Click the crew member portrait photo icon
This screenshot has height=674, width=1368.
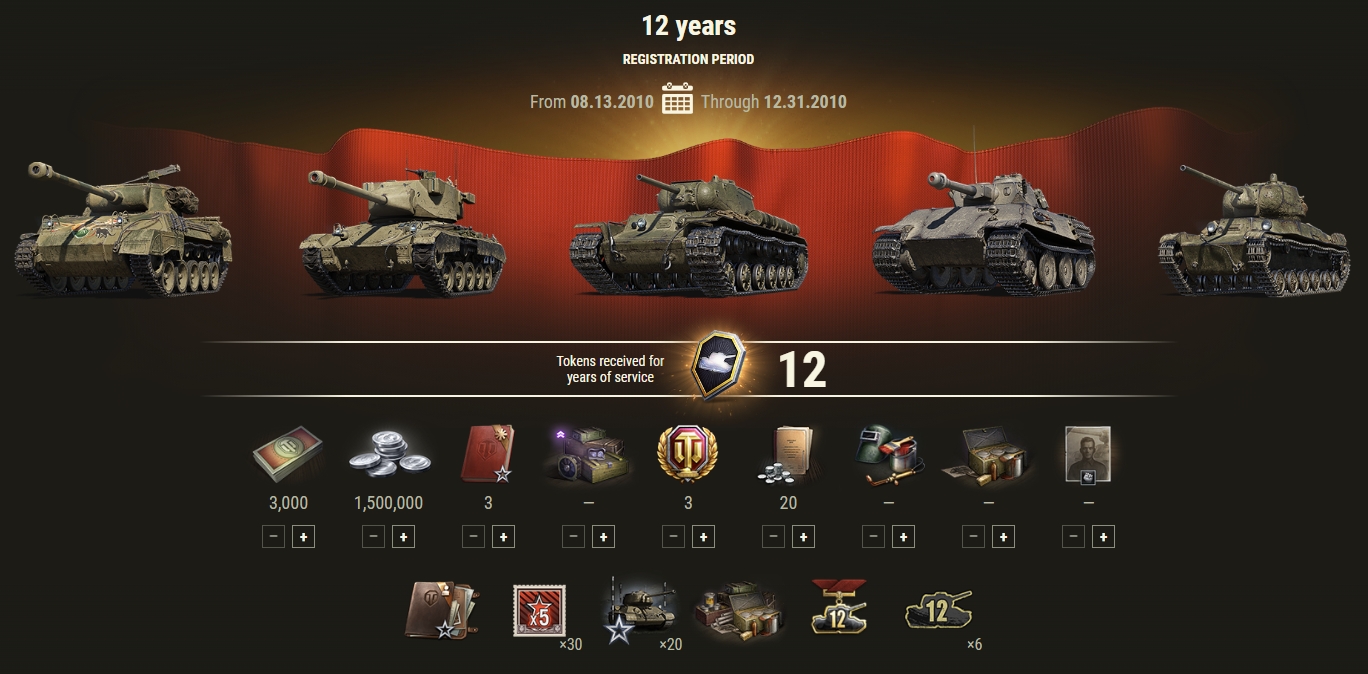click(1088, 455)
